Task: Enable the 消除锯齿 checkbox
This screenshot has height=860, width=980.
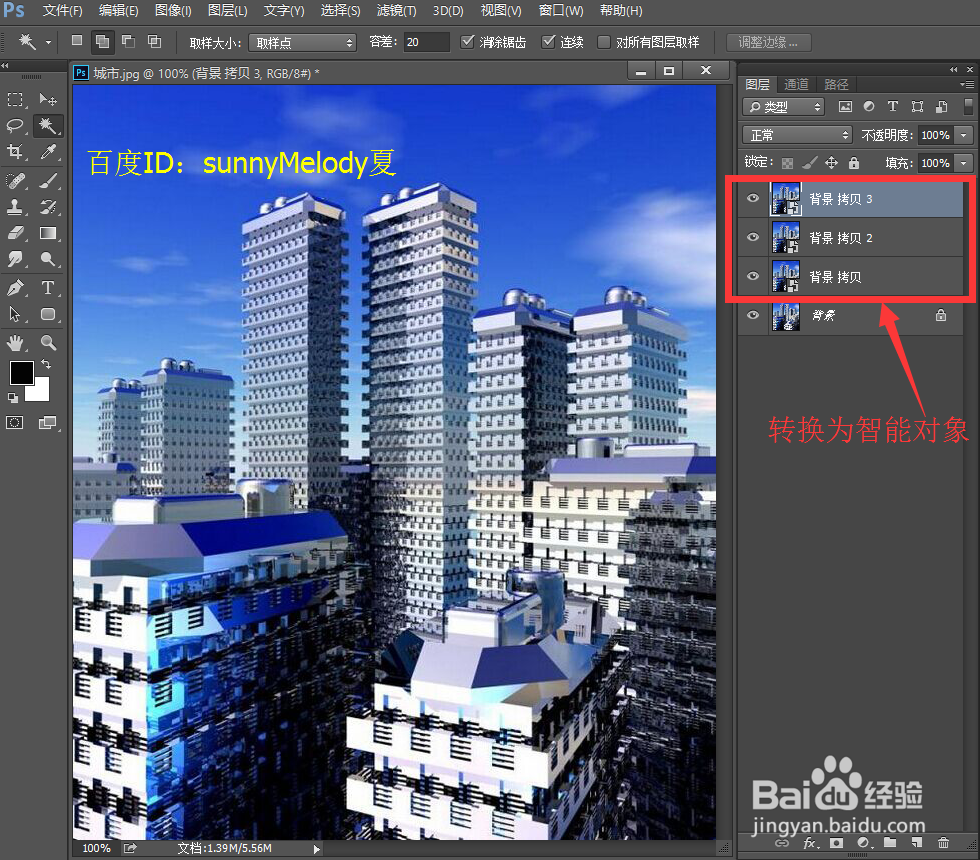Action: pos(467,41)
